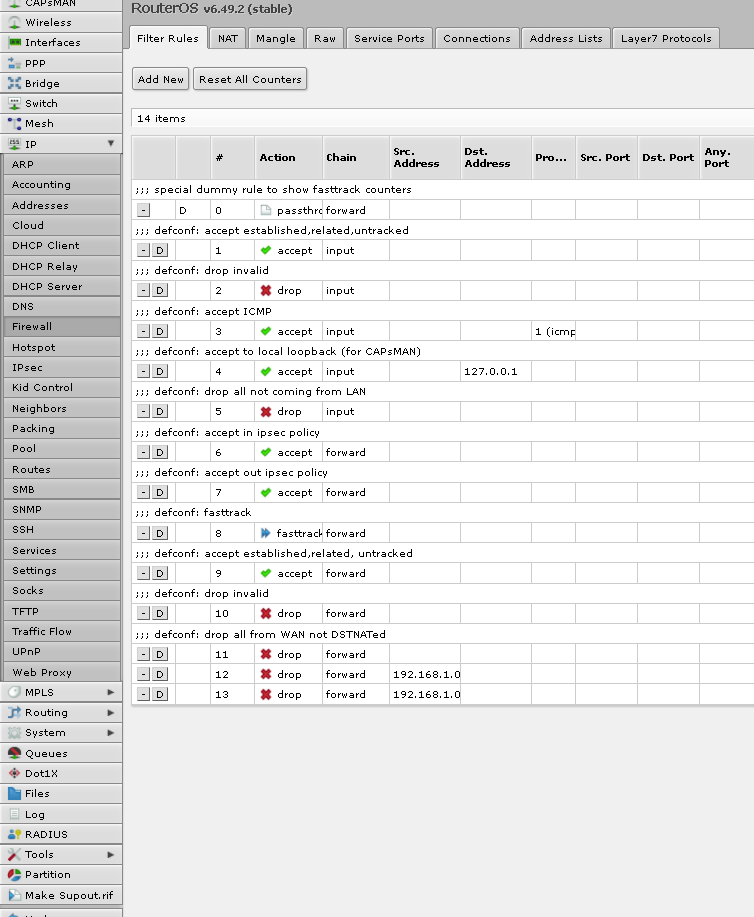The image size is (754, 917).
Task: Click red drop icon on rule 2
Action: 266,291
